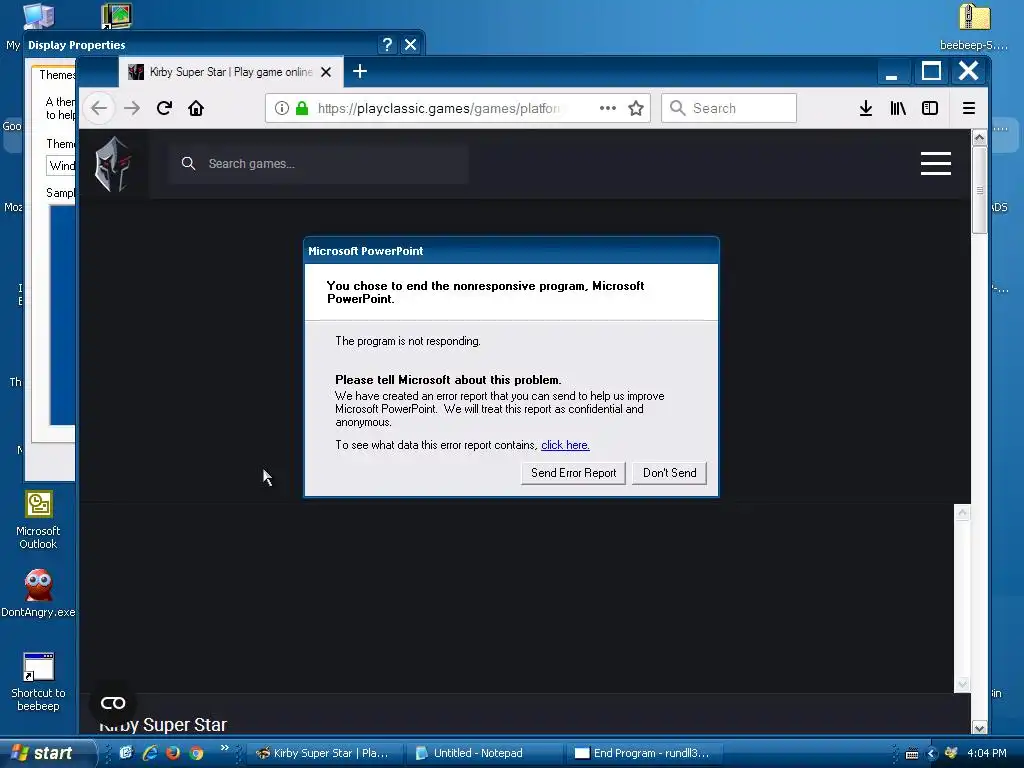
Task: Open the website hamburger navigation menu
Action: pos(936,164)
